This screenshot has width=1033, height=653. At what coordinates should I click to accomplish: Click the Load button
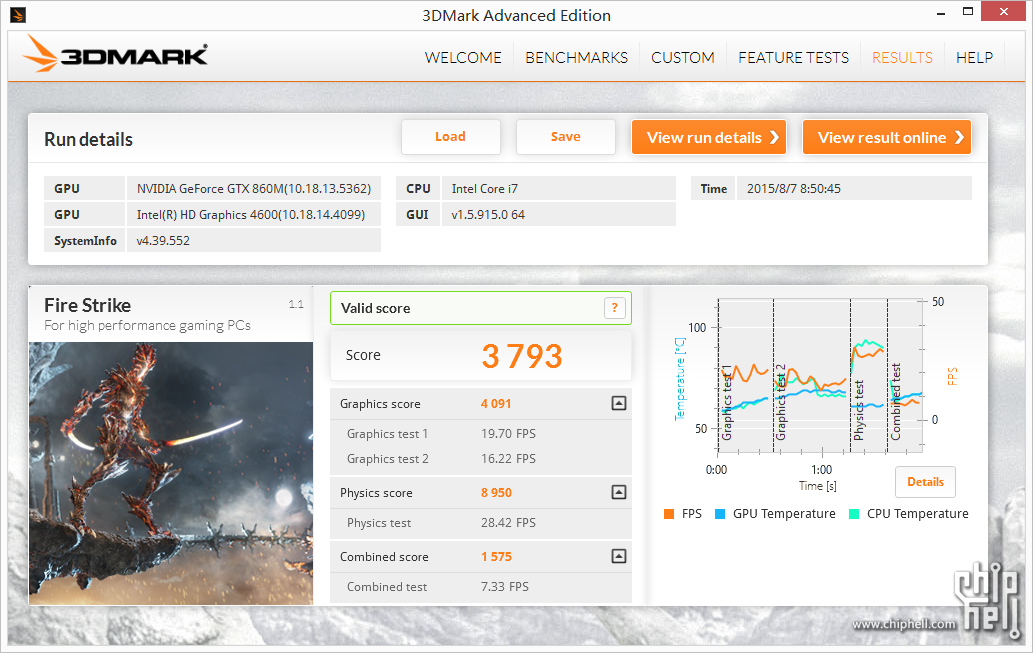[451, 136]
